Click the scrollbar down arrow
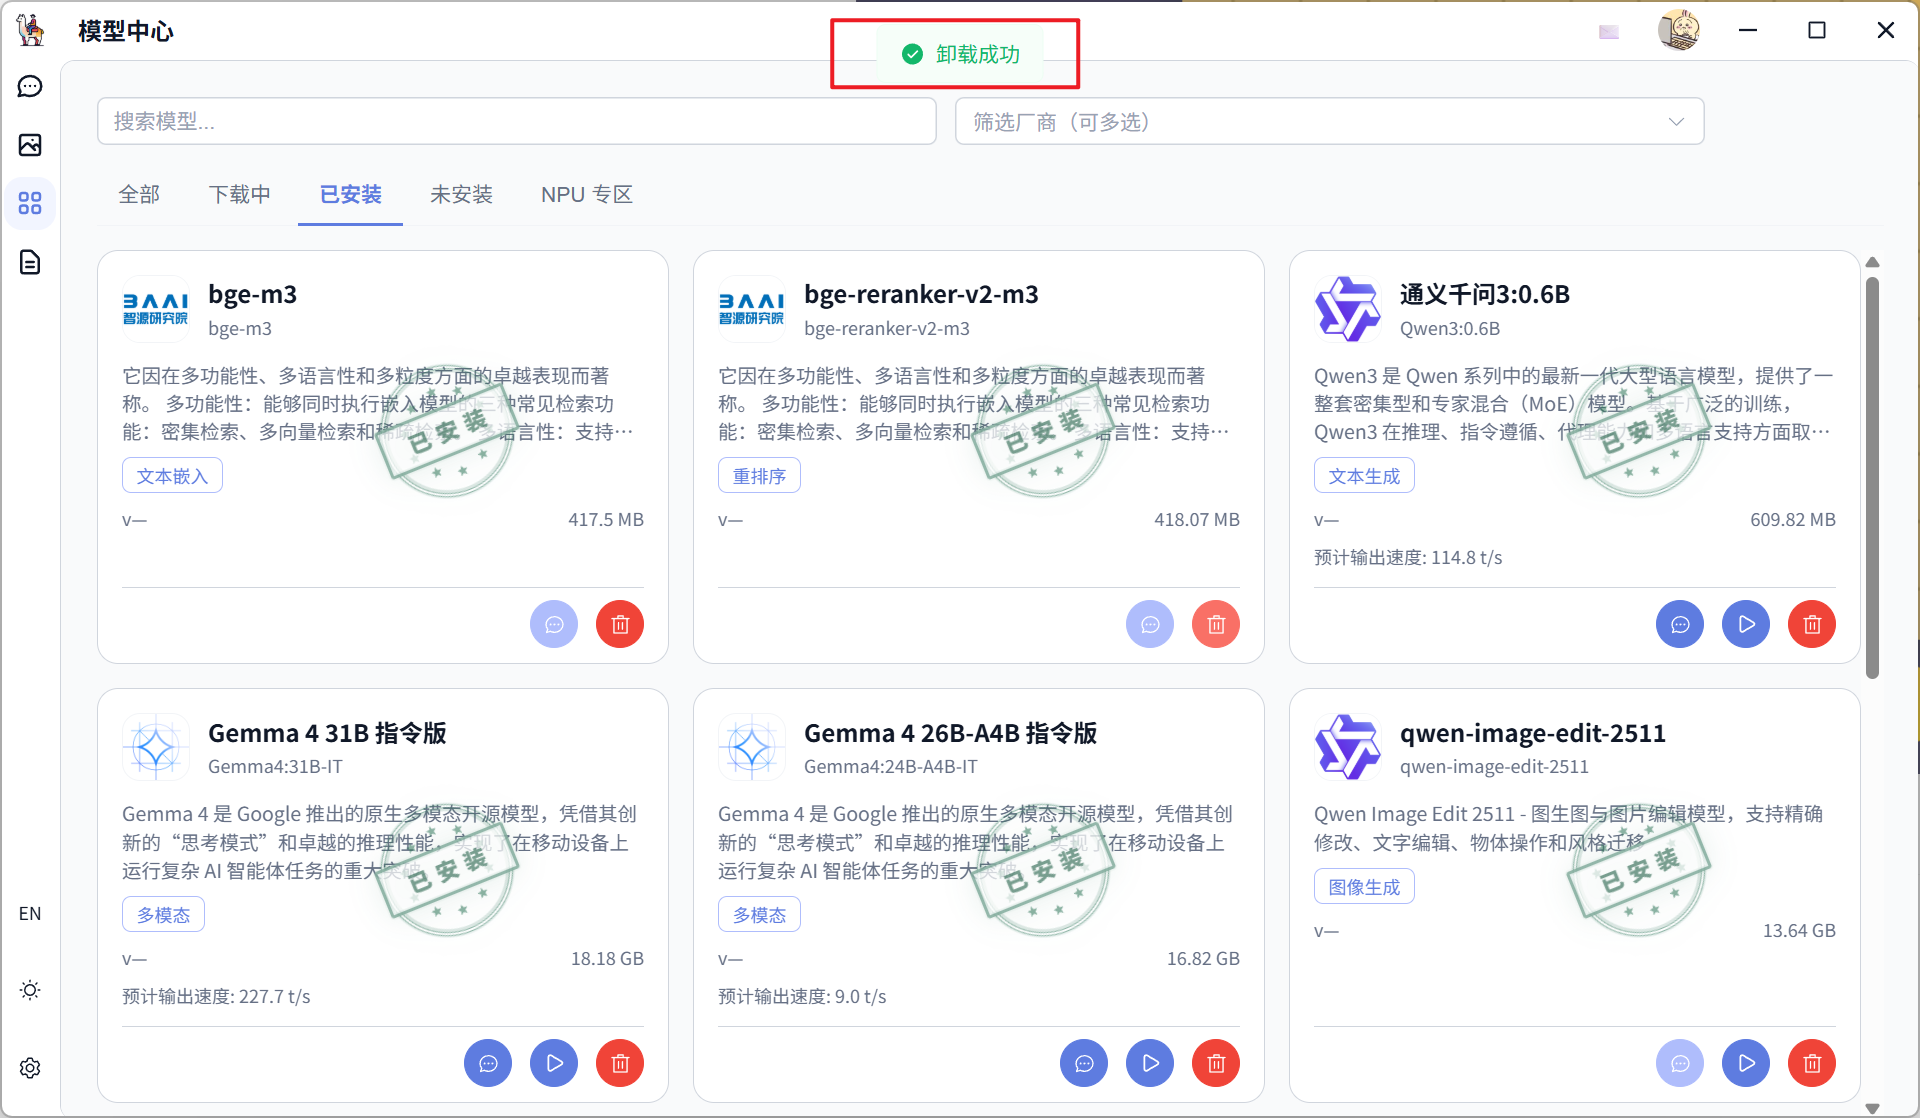Viewport: 1920px width, 1118px height. (1872, 1108)
